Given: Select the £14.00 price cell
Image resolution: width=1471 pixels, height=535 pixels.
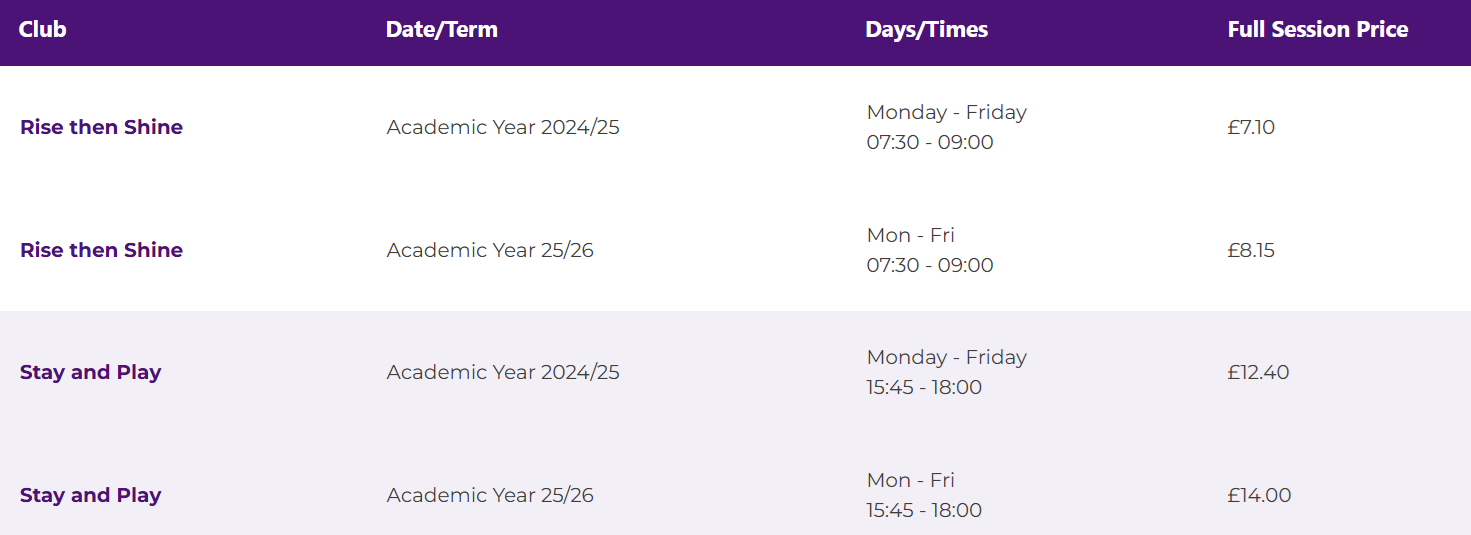Looking at the screenshot, I should click(x=1259, y=495).
